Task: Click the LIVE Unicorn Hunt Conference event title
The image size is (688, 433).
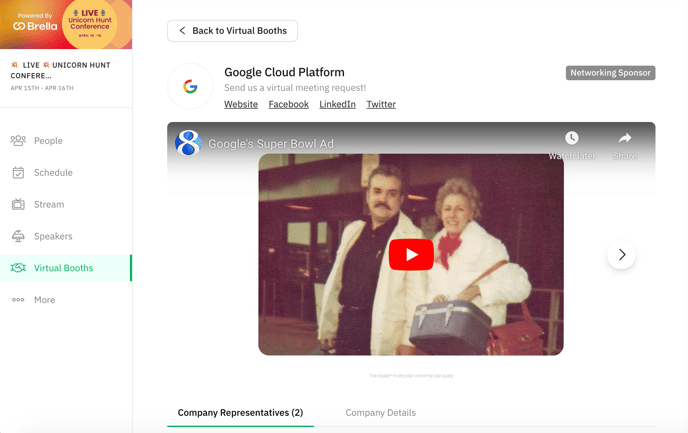Action: coord(60,70)
